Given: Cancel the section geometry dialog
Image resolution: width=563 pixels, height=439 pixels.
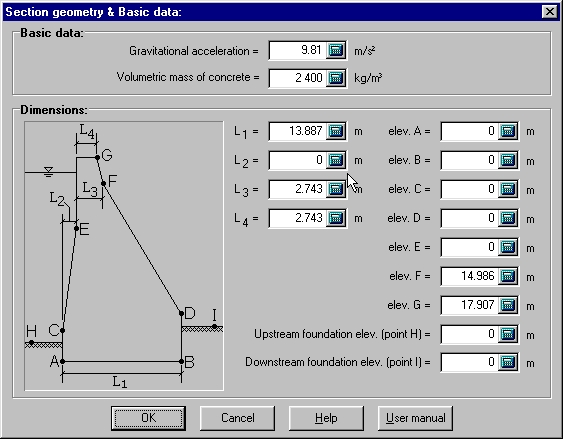Looking at the screenshot, I should (x=237, y=418).
